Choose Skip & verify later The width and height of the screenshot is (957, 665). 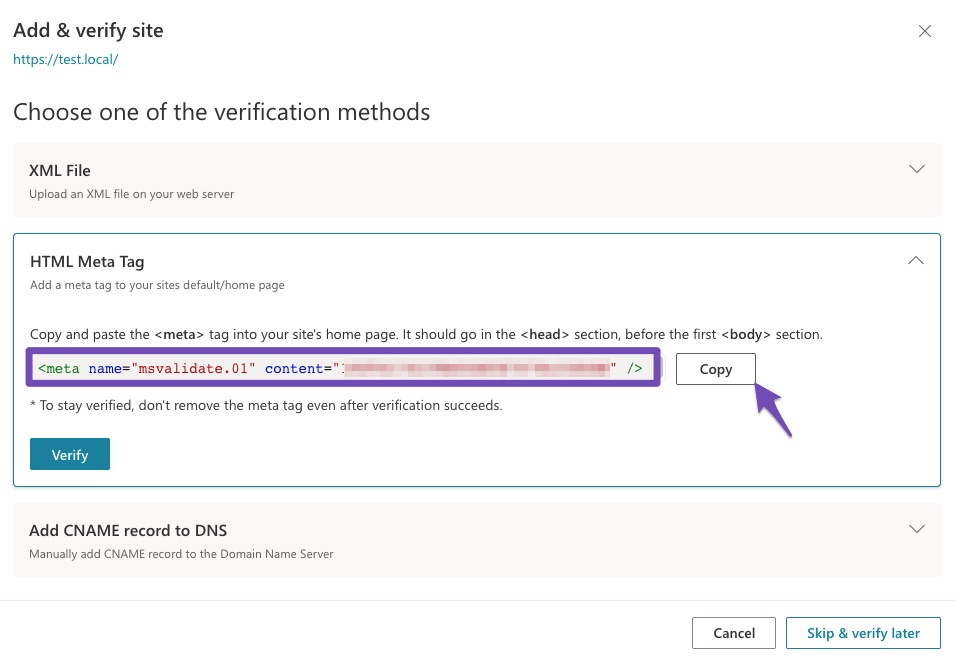coord(864,633)
